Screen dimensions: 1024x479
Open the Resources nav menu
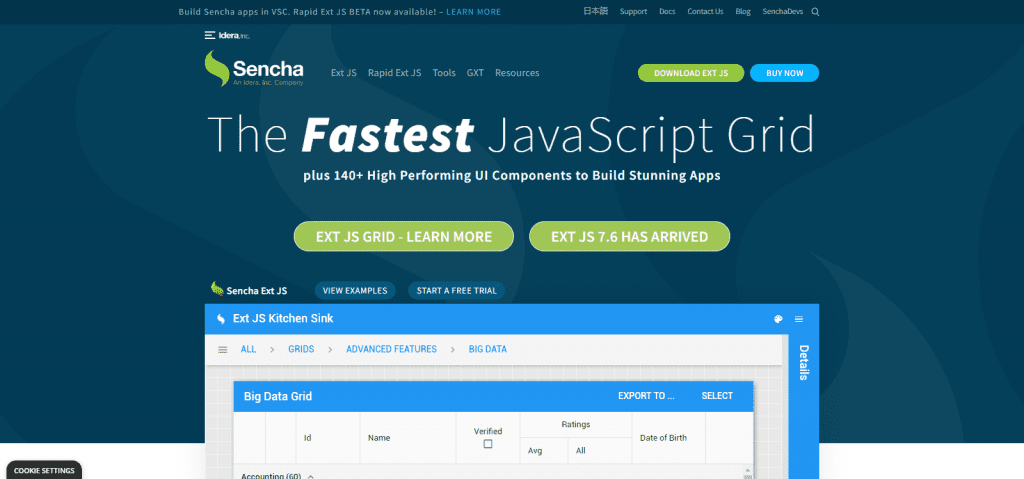click(x=517, y=73)
